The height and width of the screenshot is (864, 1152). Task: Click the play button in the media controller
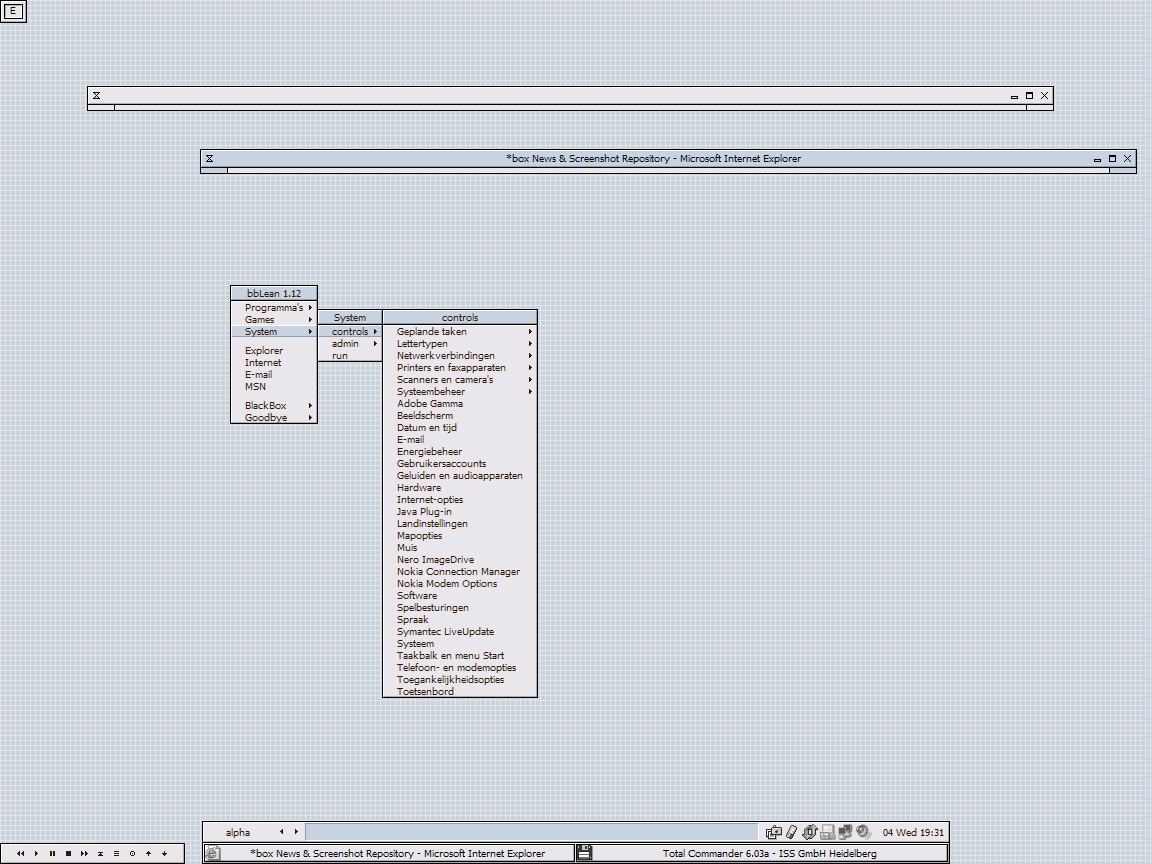(37, 854)
